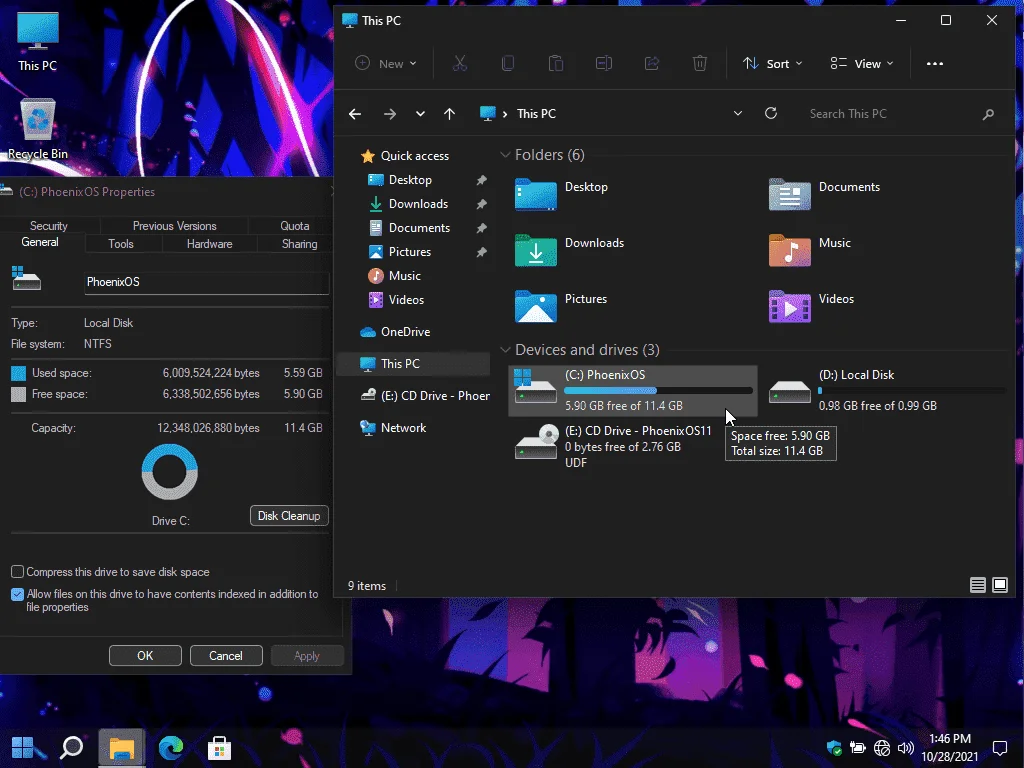Viewport: 1024px width, 768px height.
Task: Collapse the Folders (6) group
Action: 505,155
